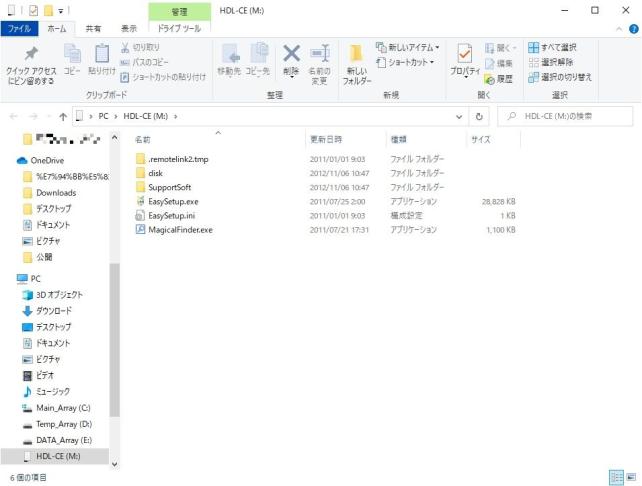Open the Easy access shortcut dropdown
The image size is (642, 486).
pos(405,62)
